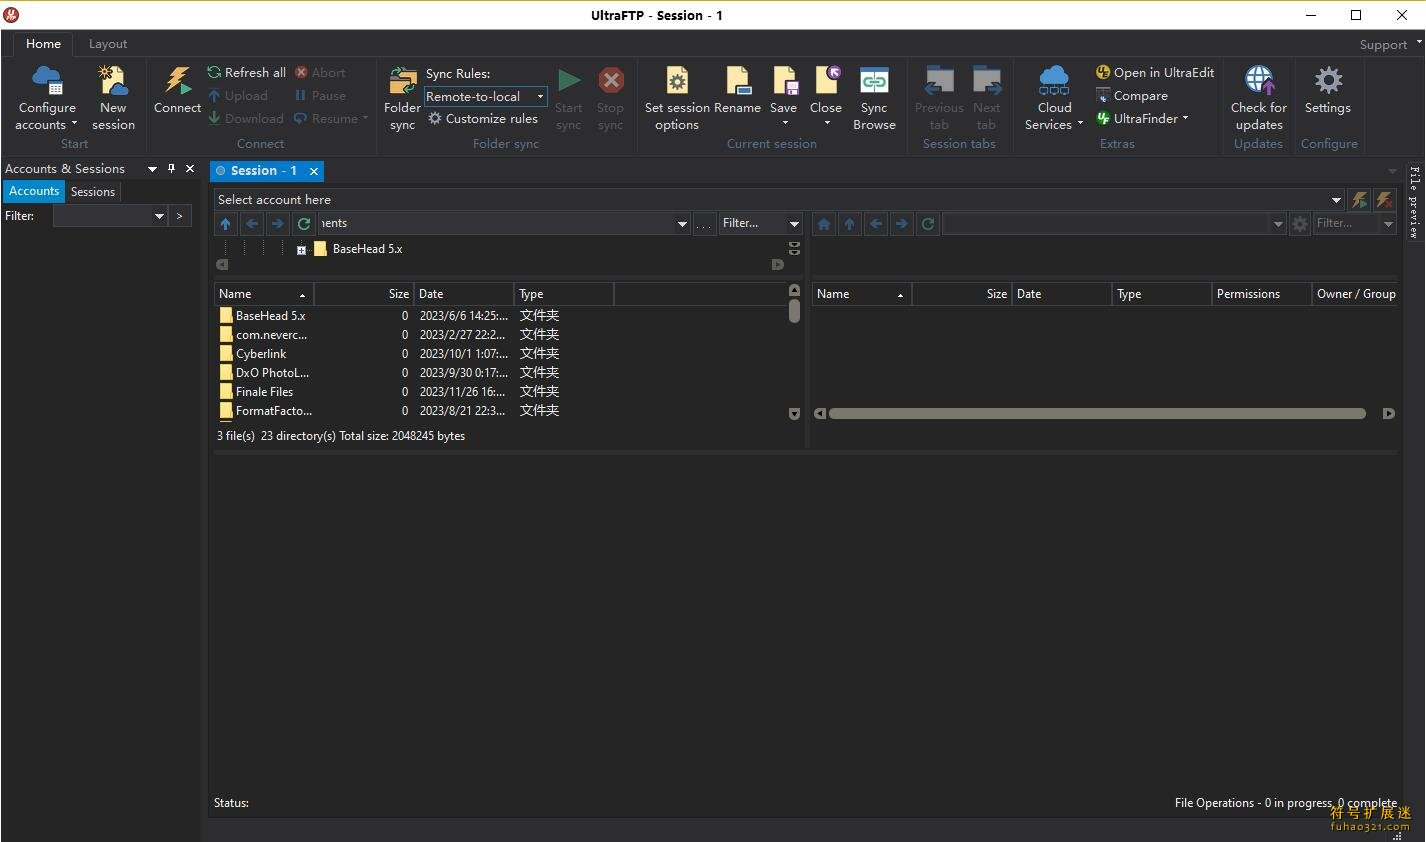1426x842 pixels.
Task: Click the Save session icon
Action: pyautogui.click(x=784, y=80)
